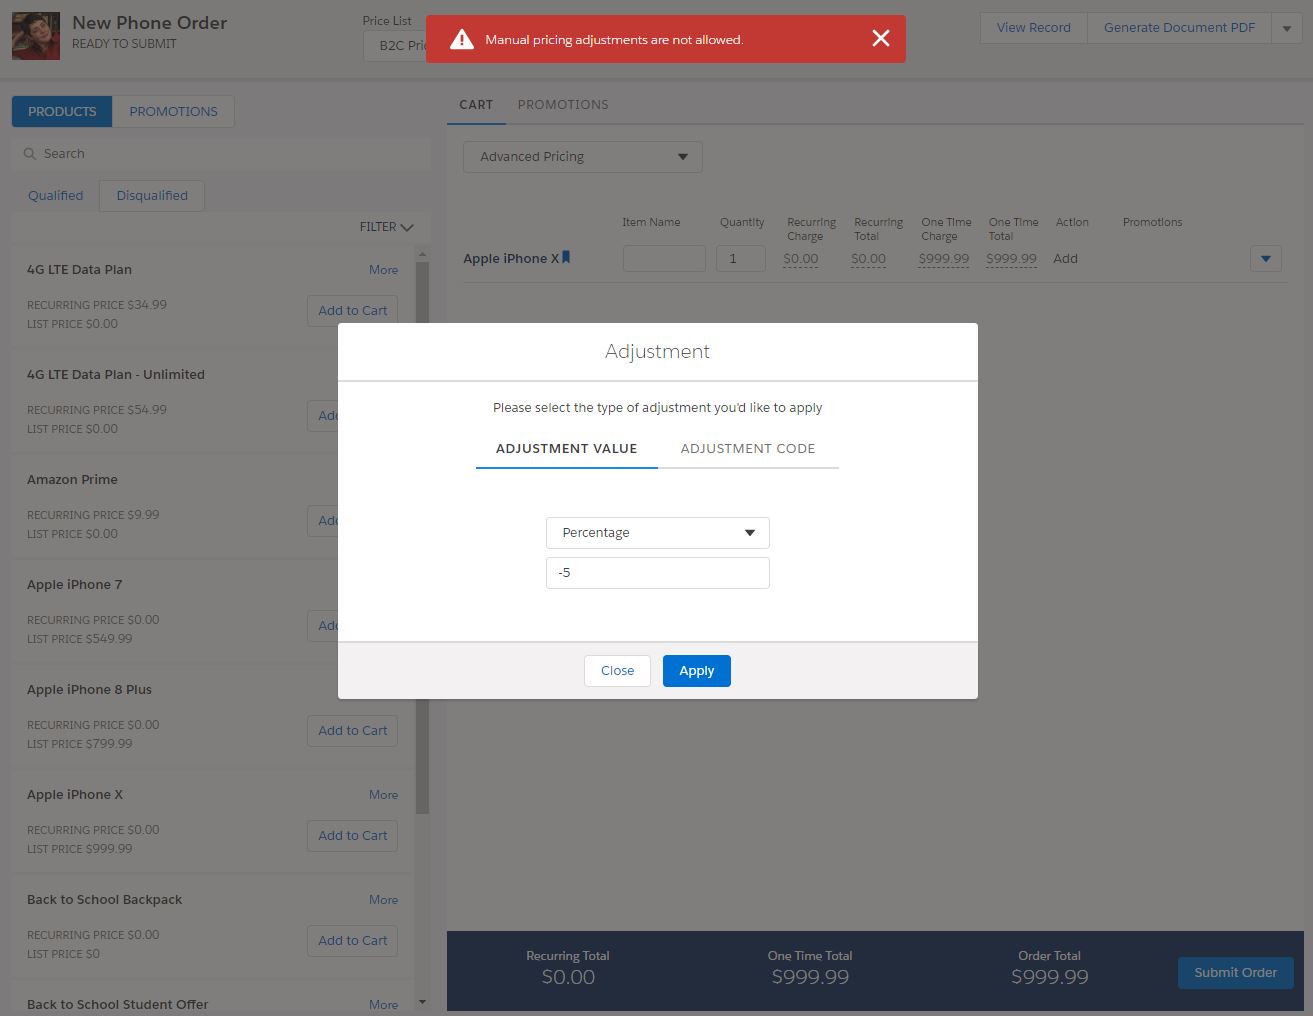
Task: Apply the adjustment
Action: [x=697, y=671]
